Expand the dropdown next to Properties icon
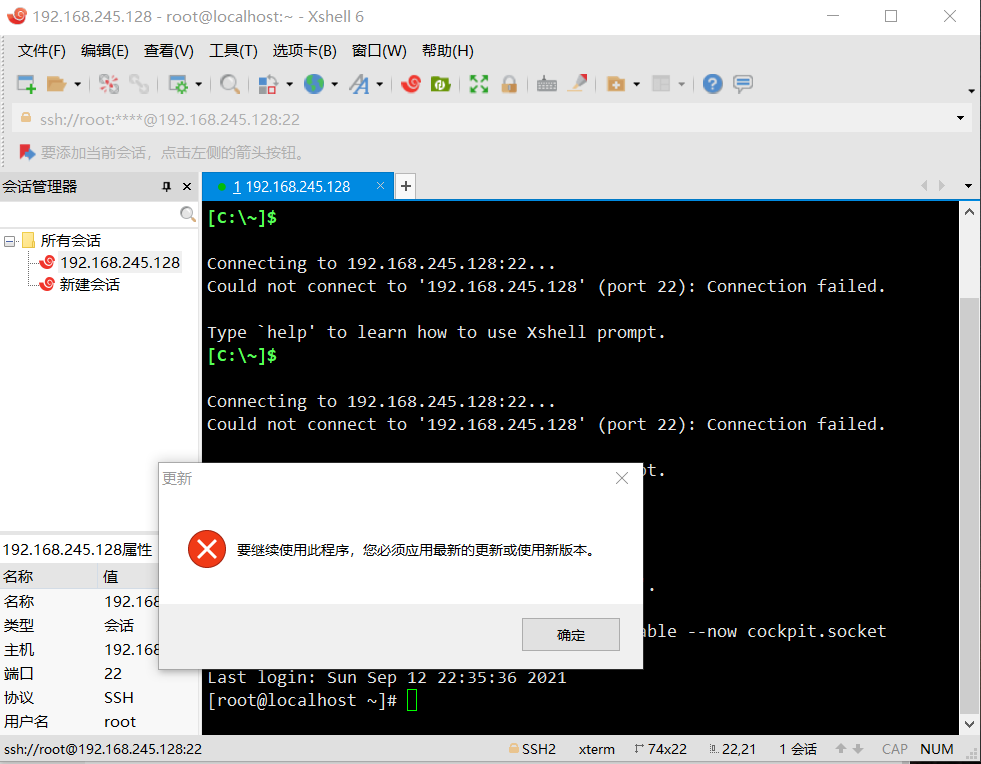Viewport: 981px width, 764px height. point(198,84)
